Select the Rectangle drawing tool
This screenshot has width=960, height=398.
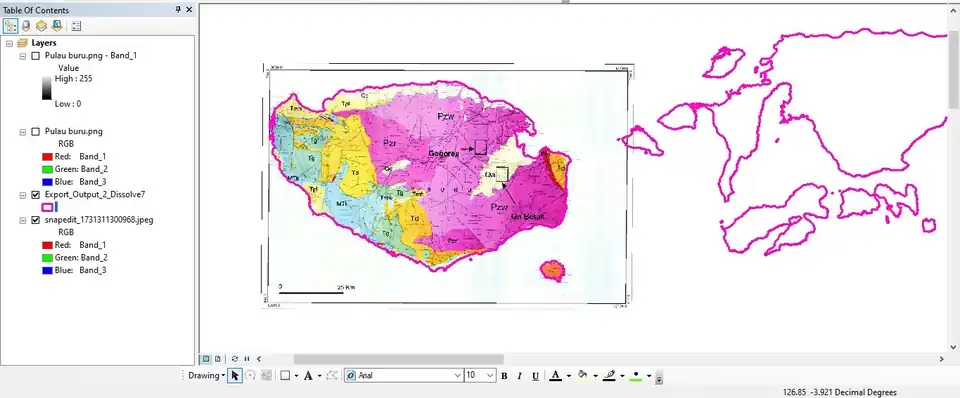[x=285, y=375]
